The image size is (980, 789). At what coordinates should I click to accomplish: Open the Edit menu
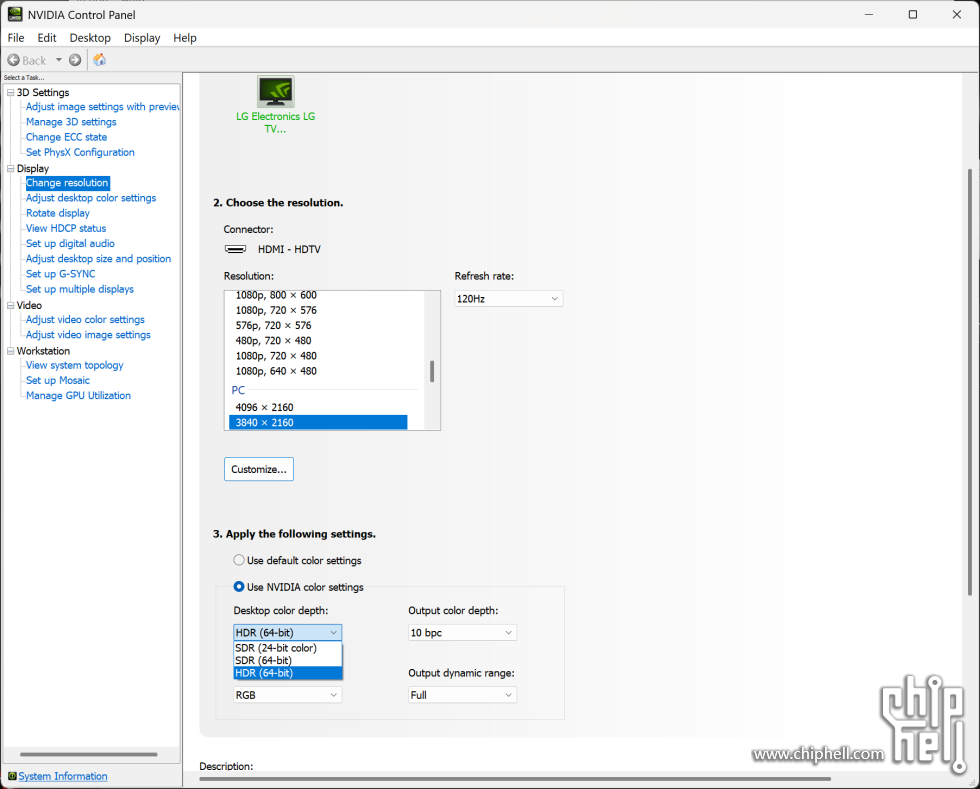point(47,38)
